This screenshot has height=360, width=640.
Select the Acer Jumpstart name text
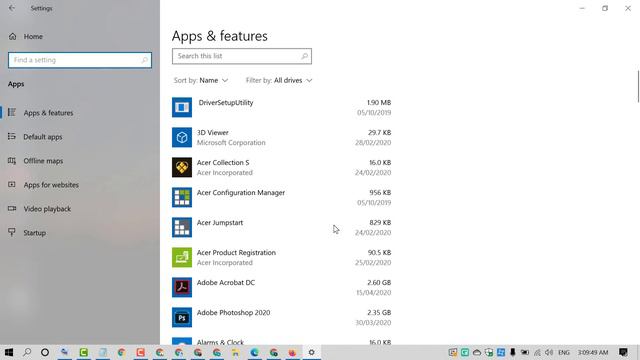click(220, 223)
